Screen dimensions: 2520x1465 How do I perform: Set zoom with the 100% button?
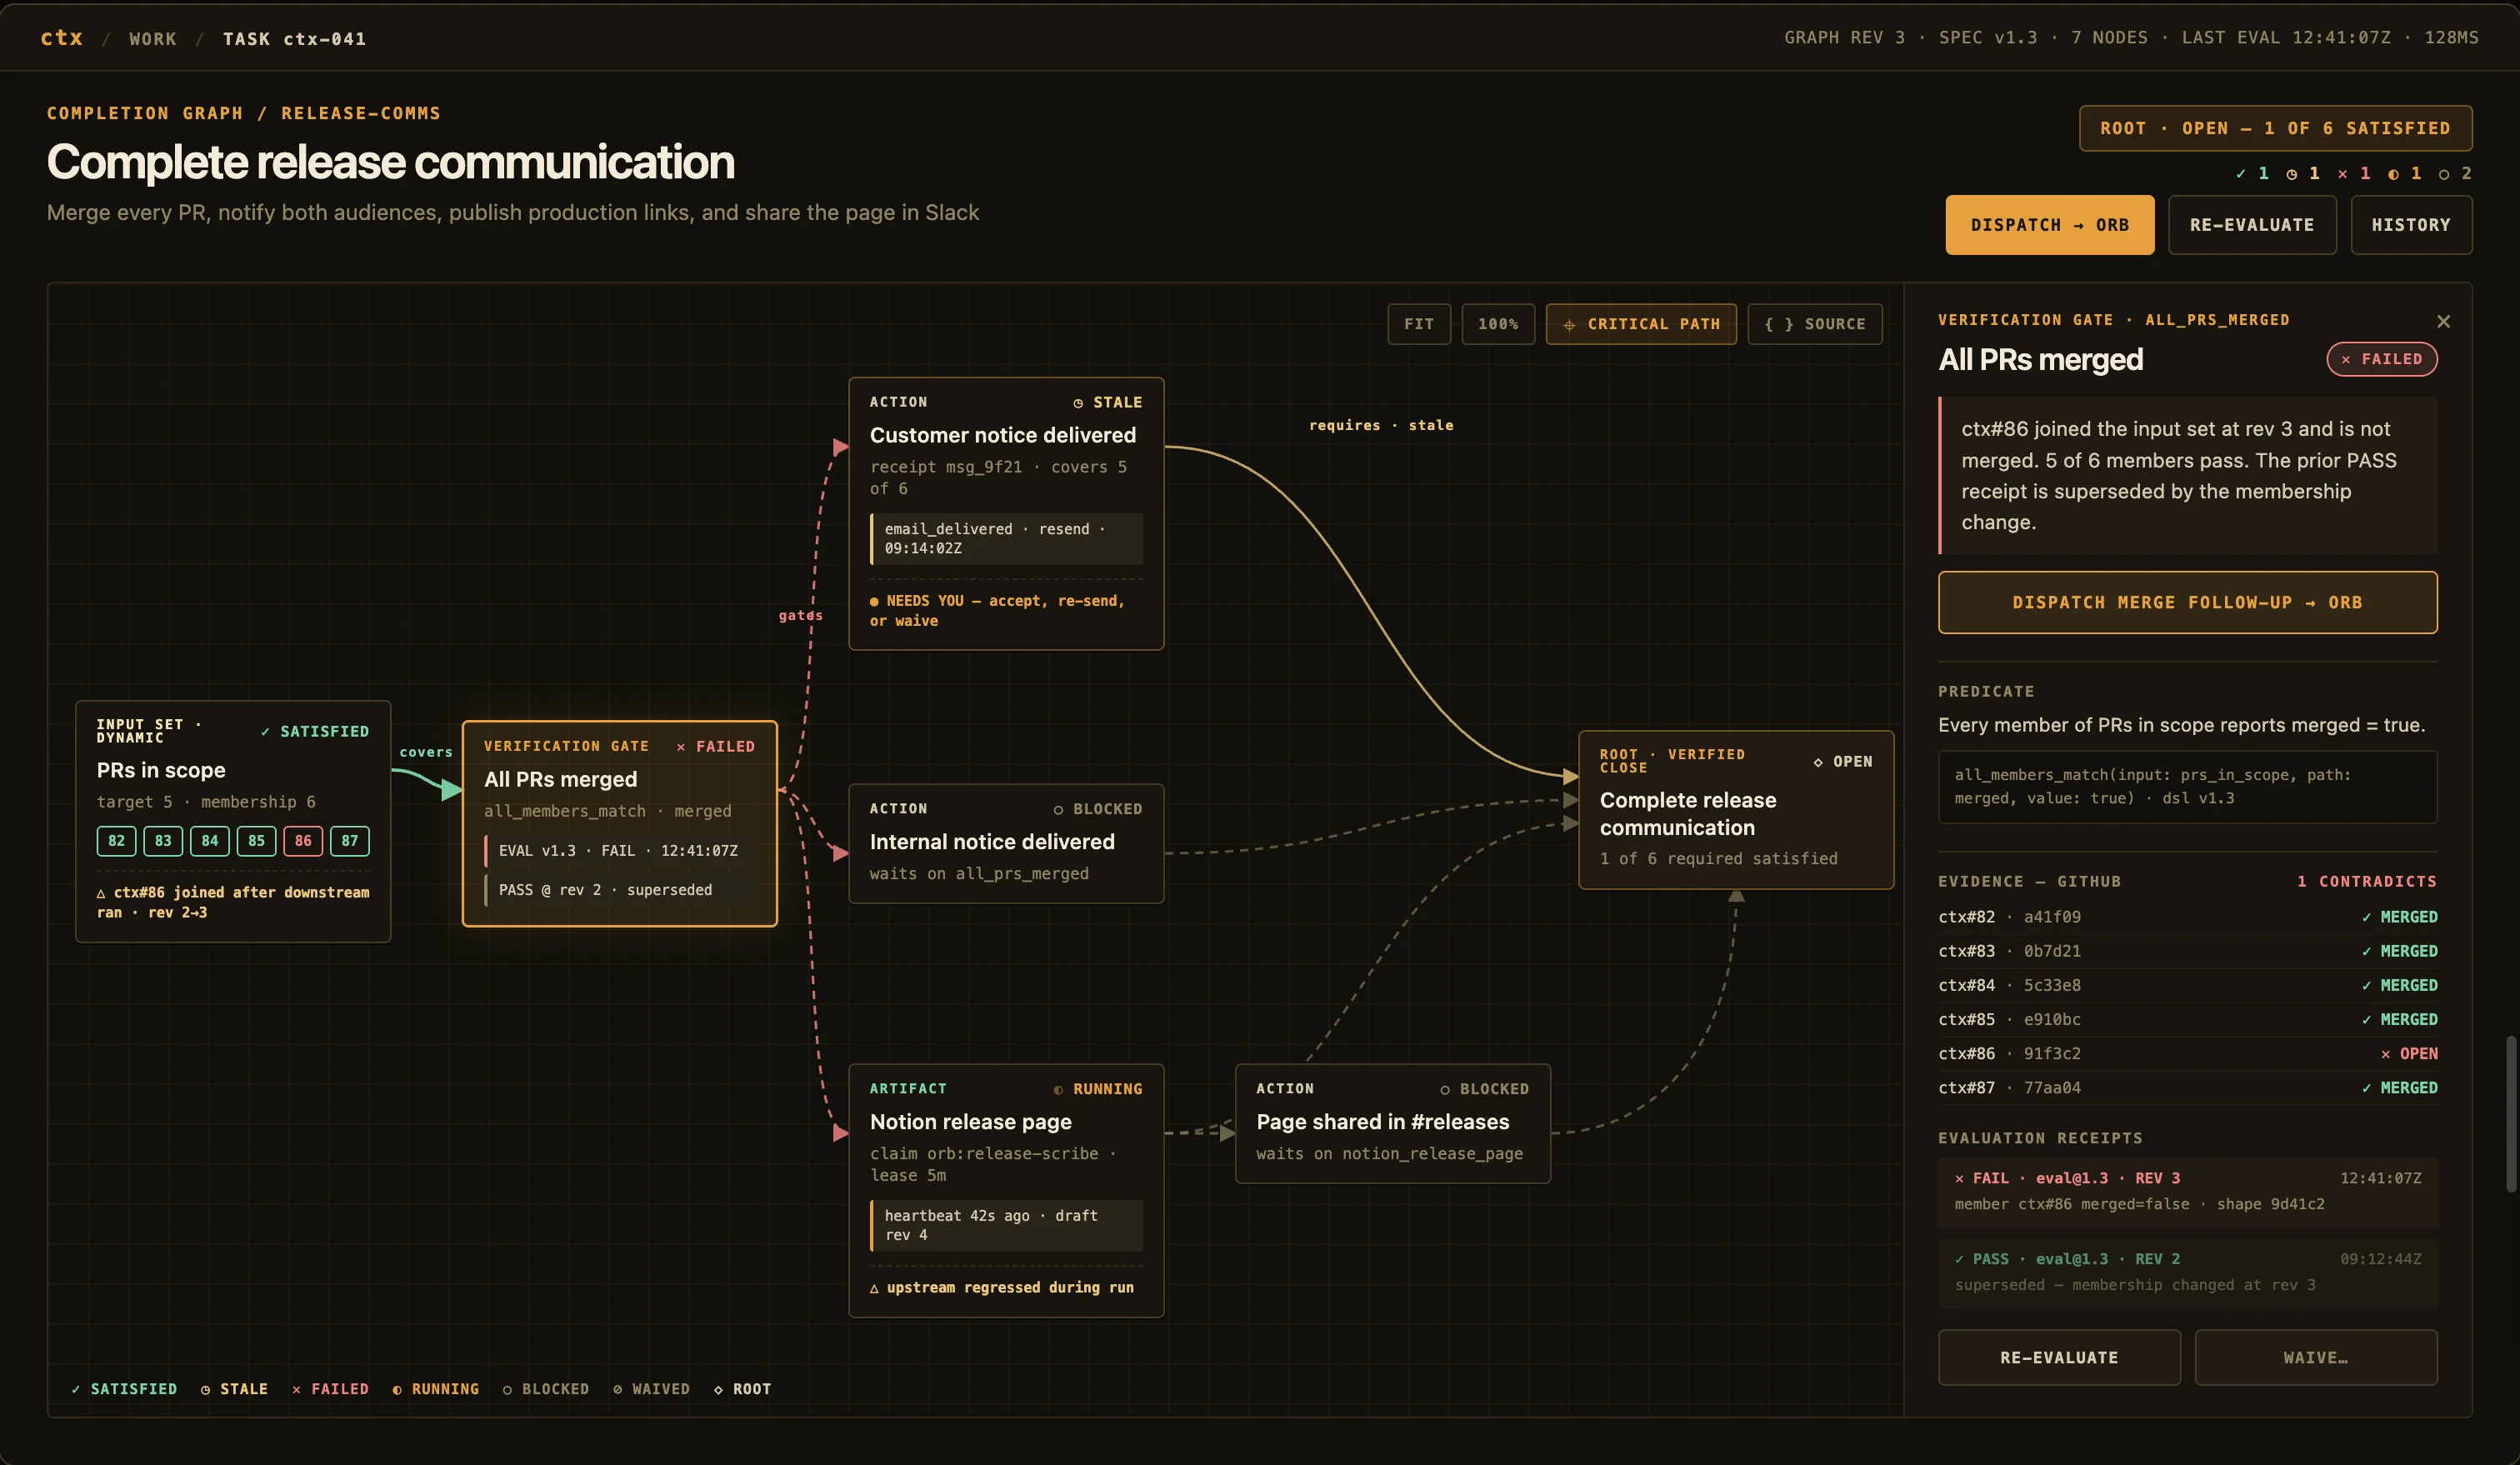click(1497, 324)
